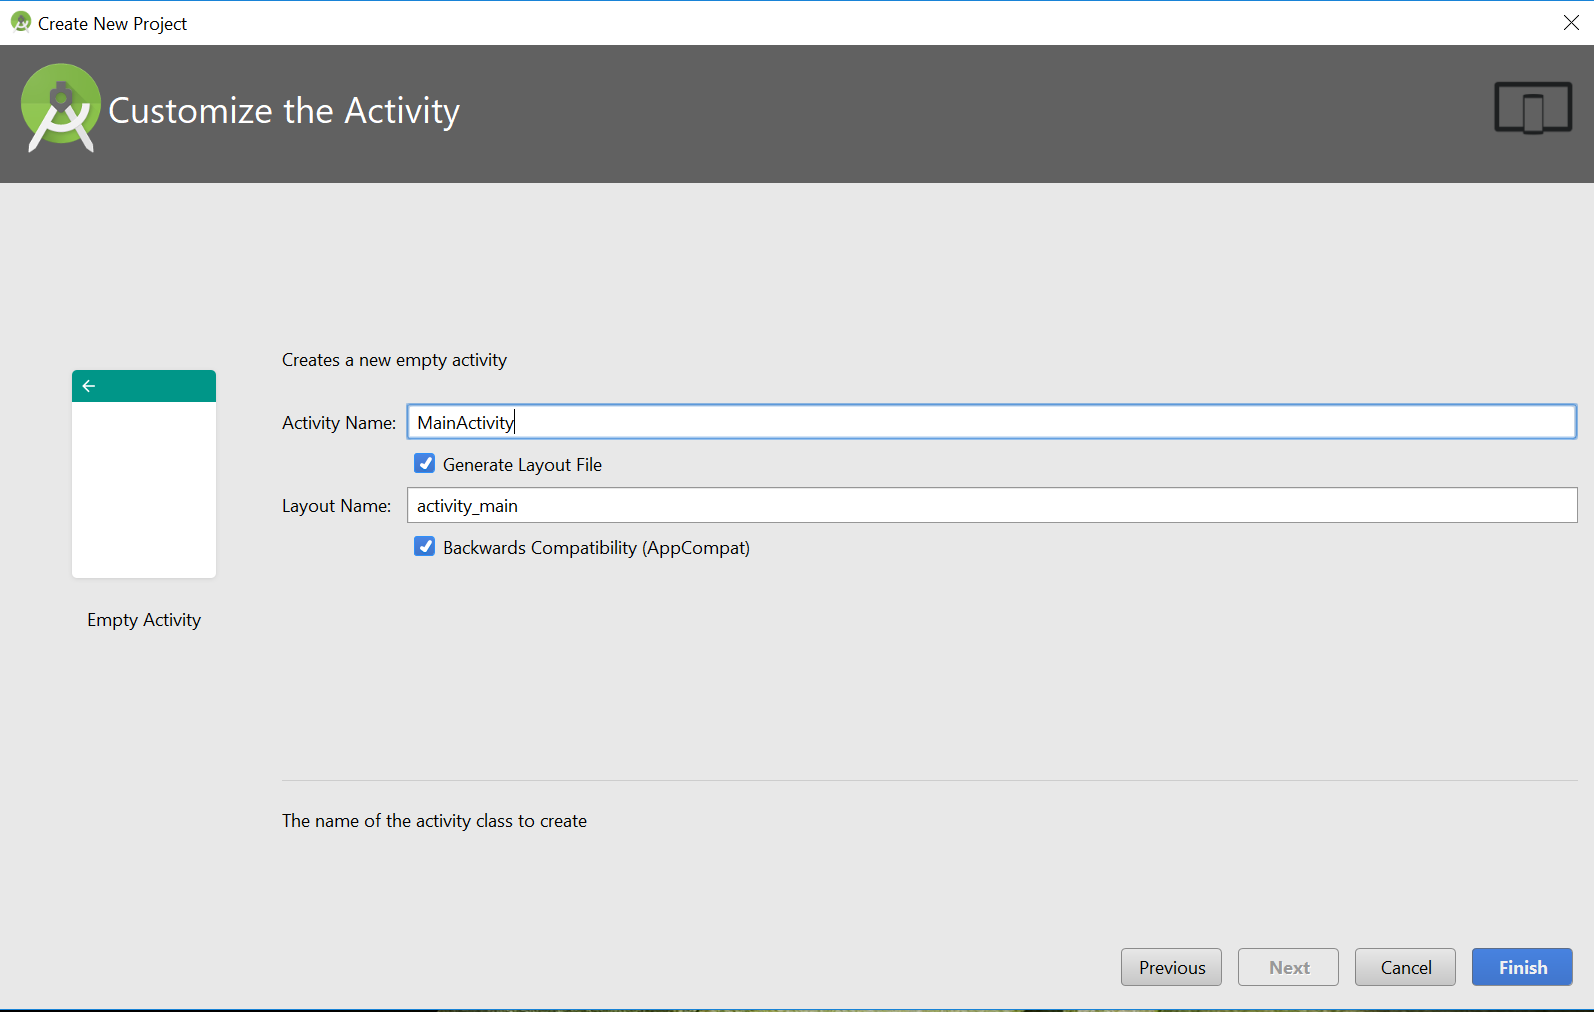This screenshot has height=1012, width=1594.
Task: Click the 'Empty Activity' label
Action: coord(144,620)
